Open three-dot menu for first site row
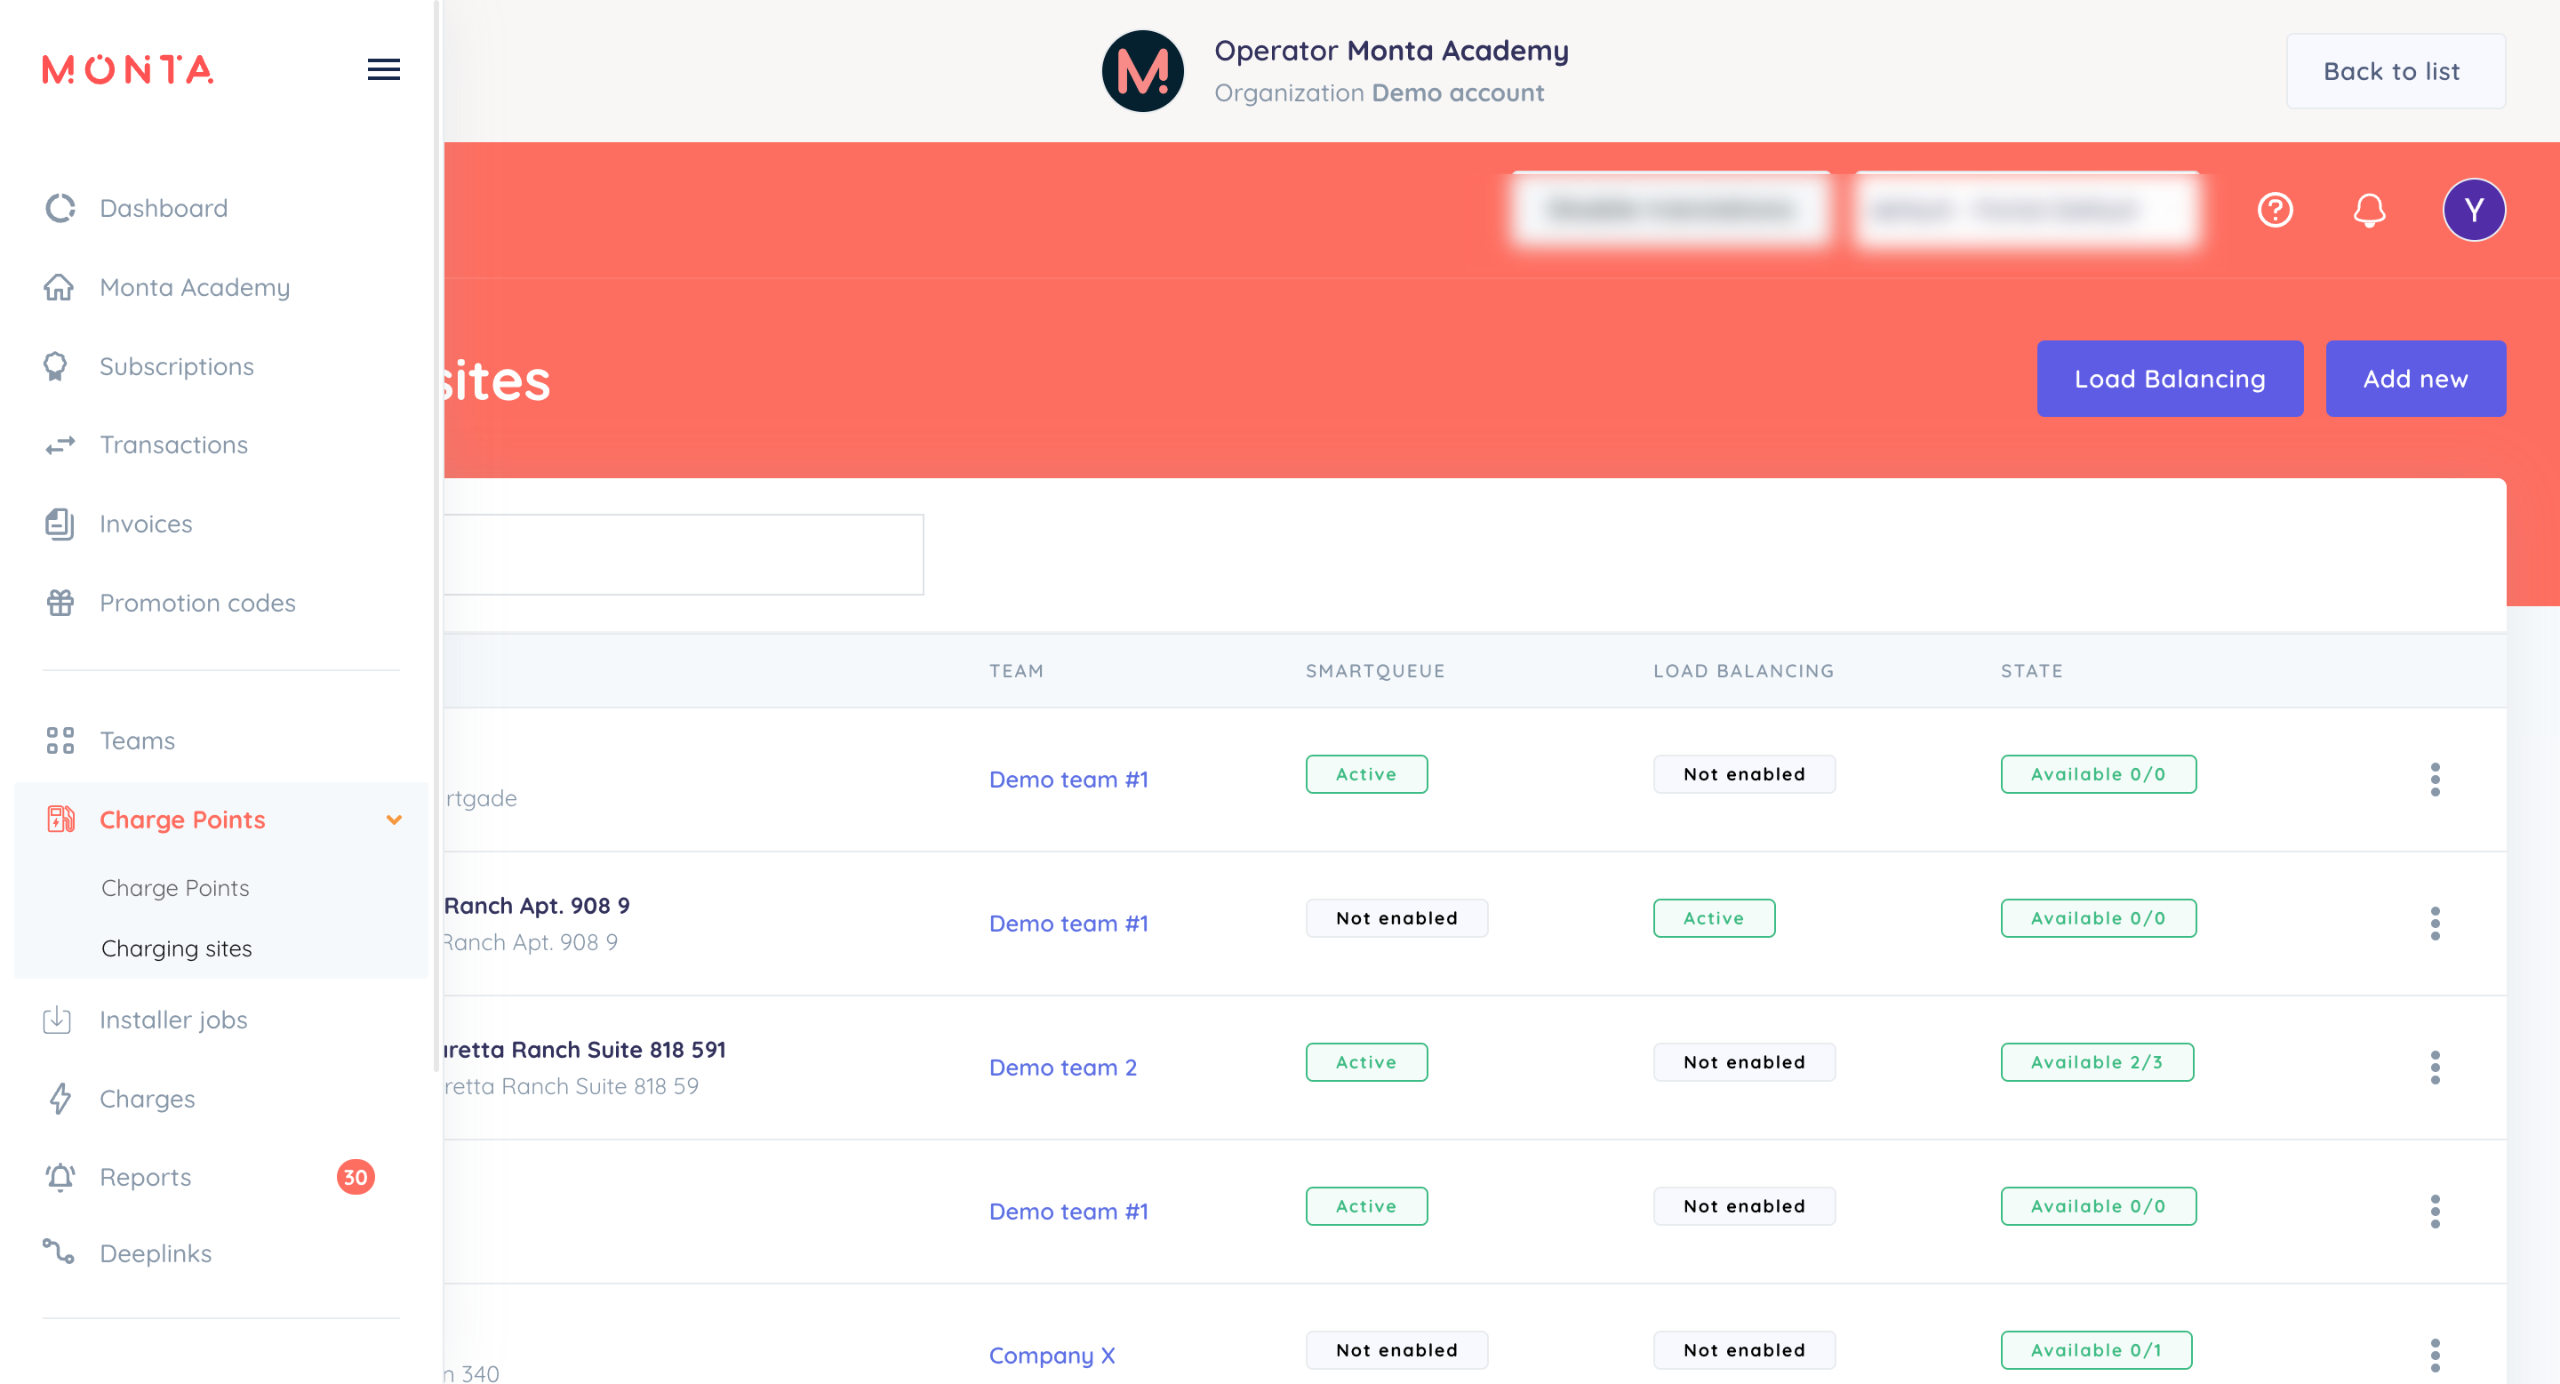2560x1384 pixels. [2434, 779]
